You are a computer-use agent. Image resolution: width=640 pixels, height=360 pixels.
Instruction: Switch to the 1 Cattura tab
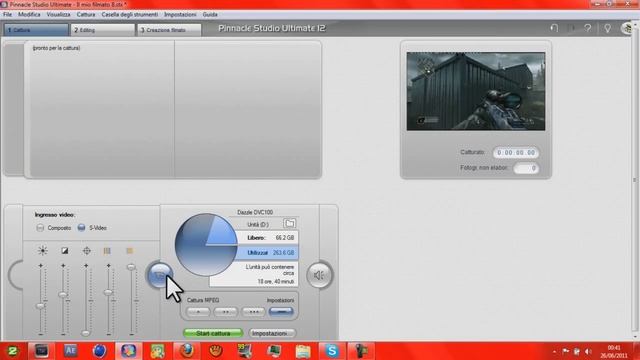pyautogui.click(x=36, y=30)
